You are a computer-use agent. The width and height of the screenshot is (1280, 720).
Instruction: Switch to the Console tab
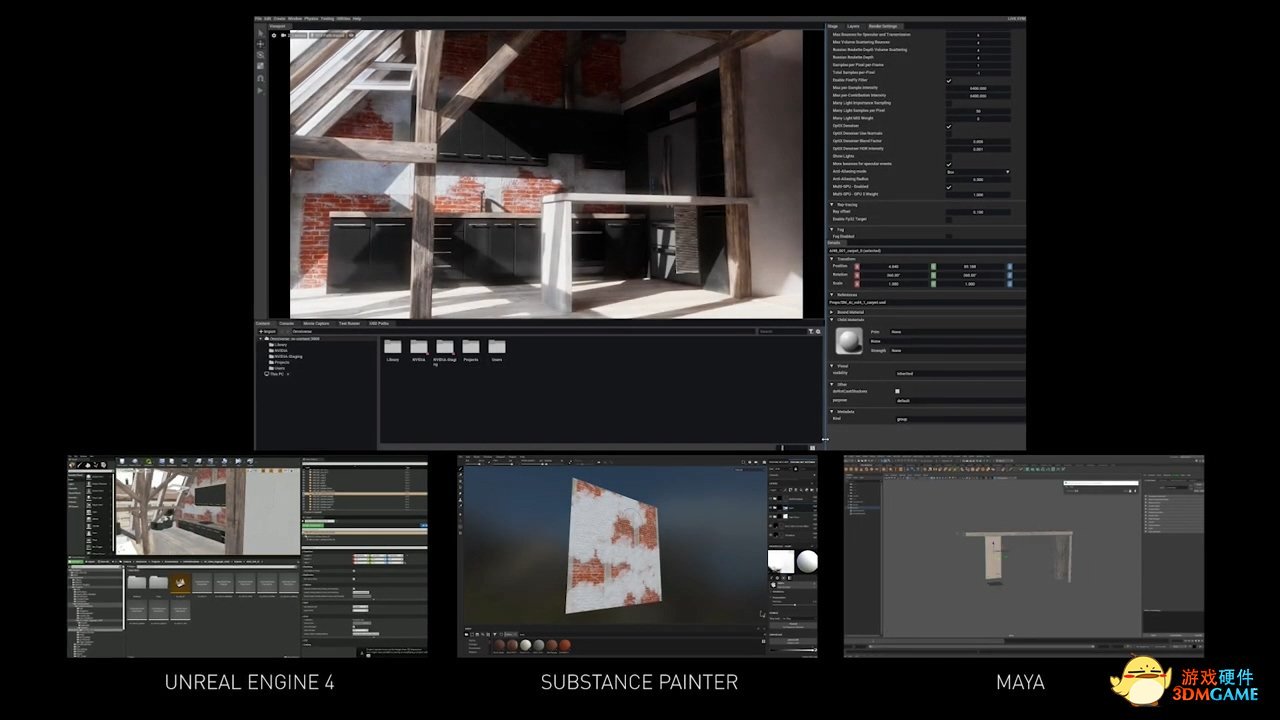286,323
